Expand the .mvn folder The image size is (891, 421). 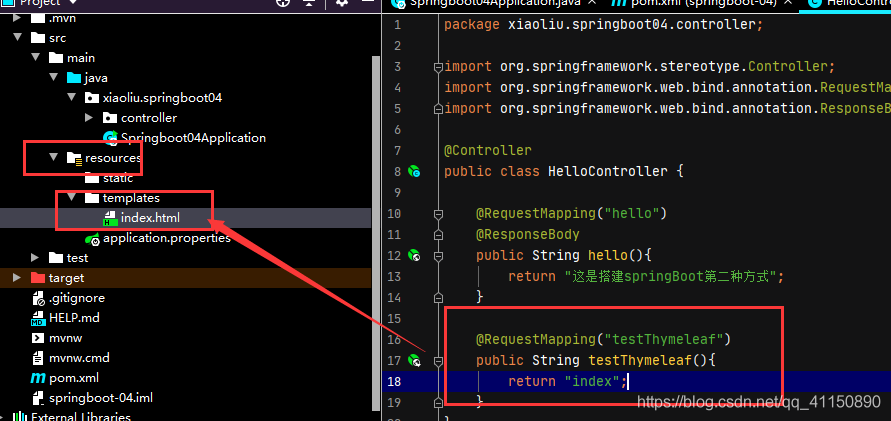pos(16,18)
